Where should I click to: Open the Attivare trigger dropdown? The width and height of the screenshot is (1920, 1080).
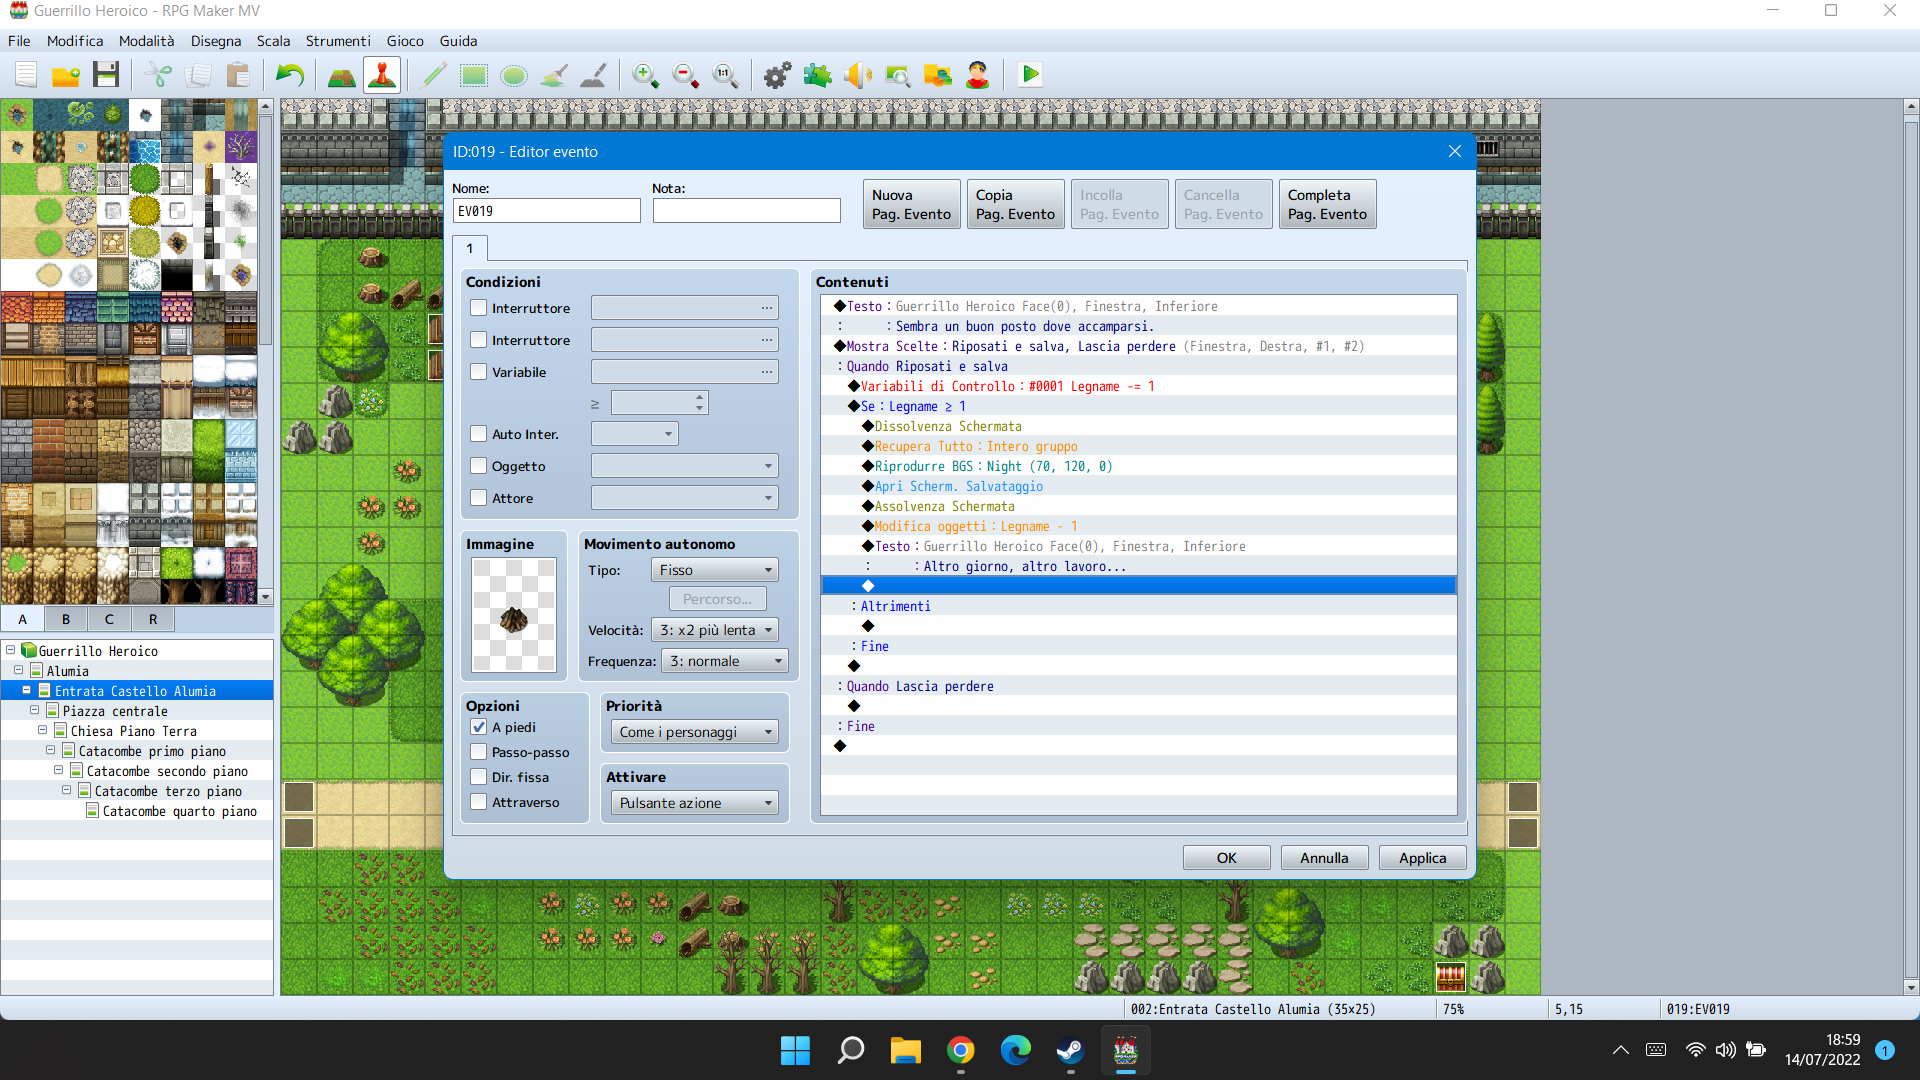[695, 803]
